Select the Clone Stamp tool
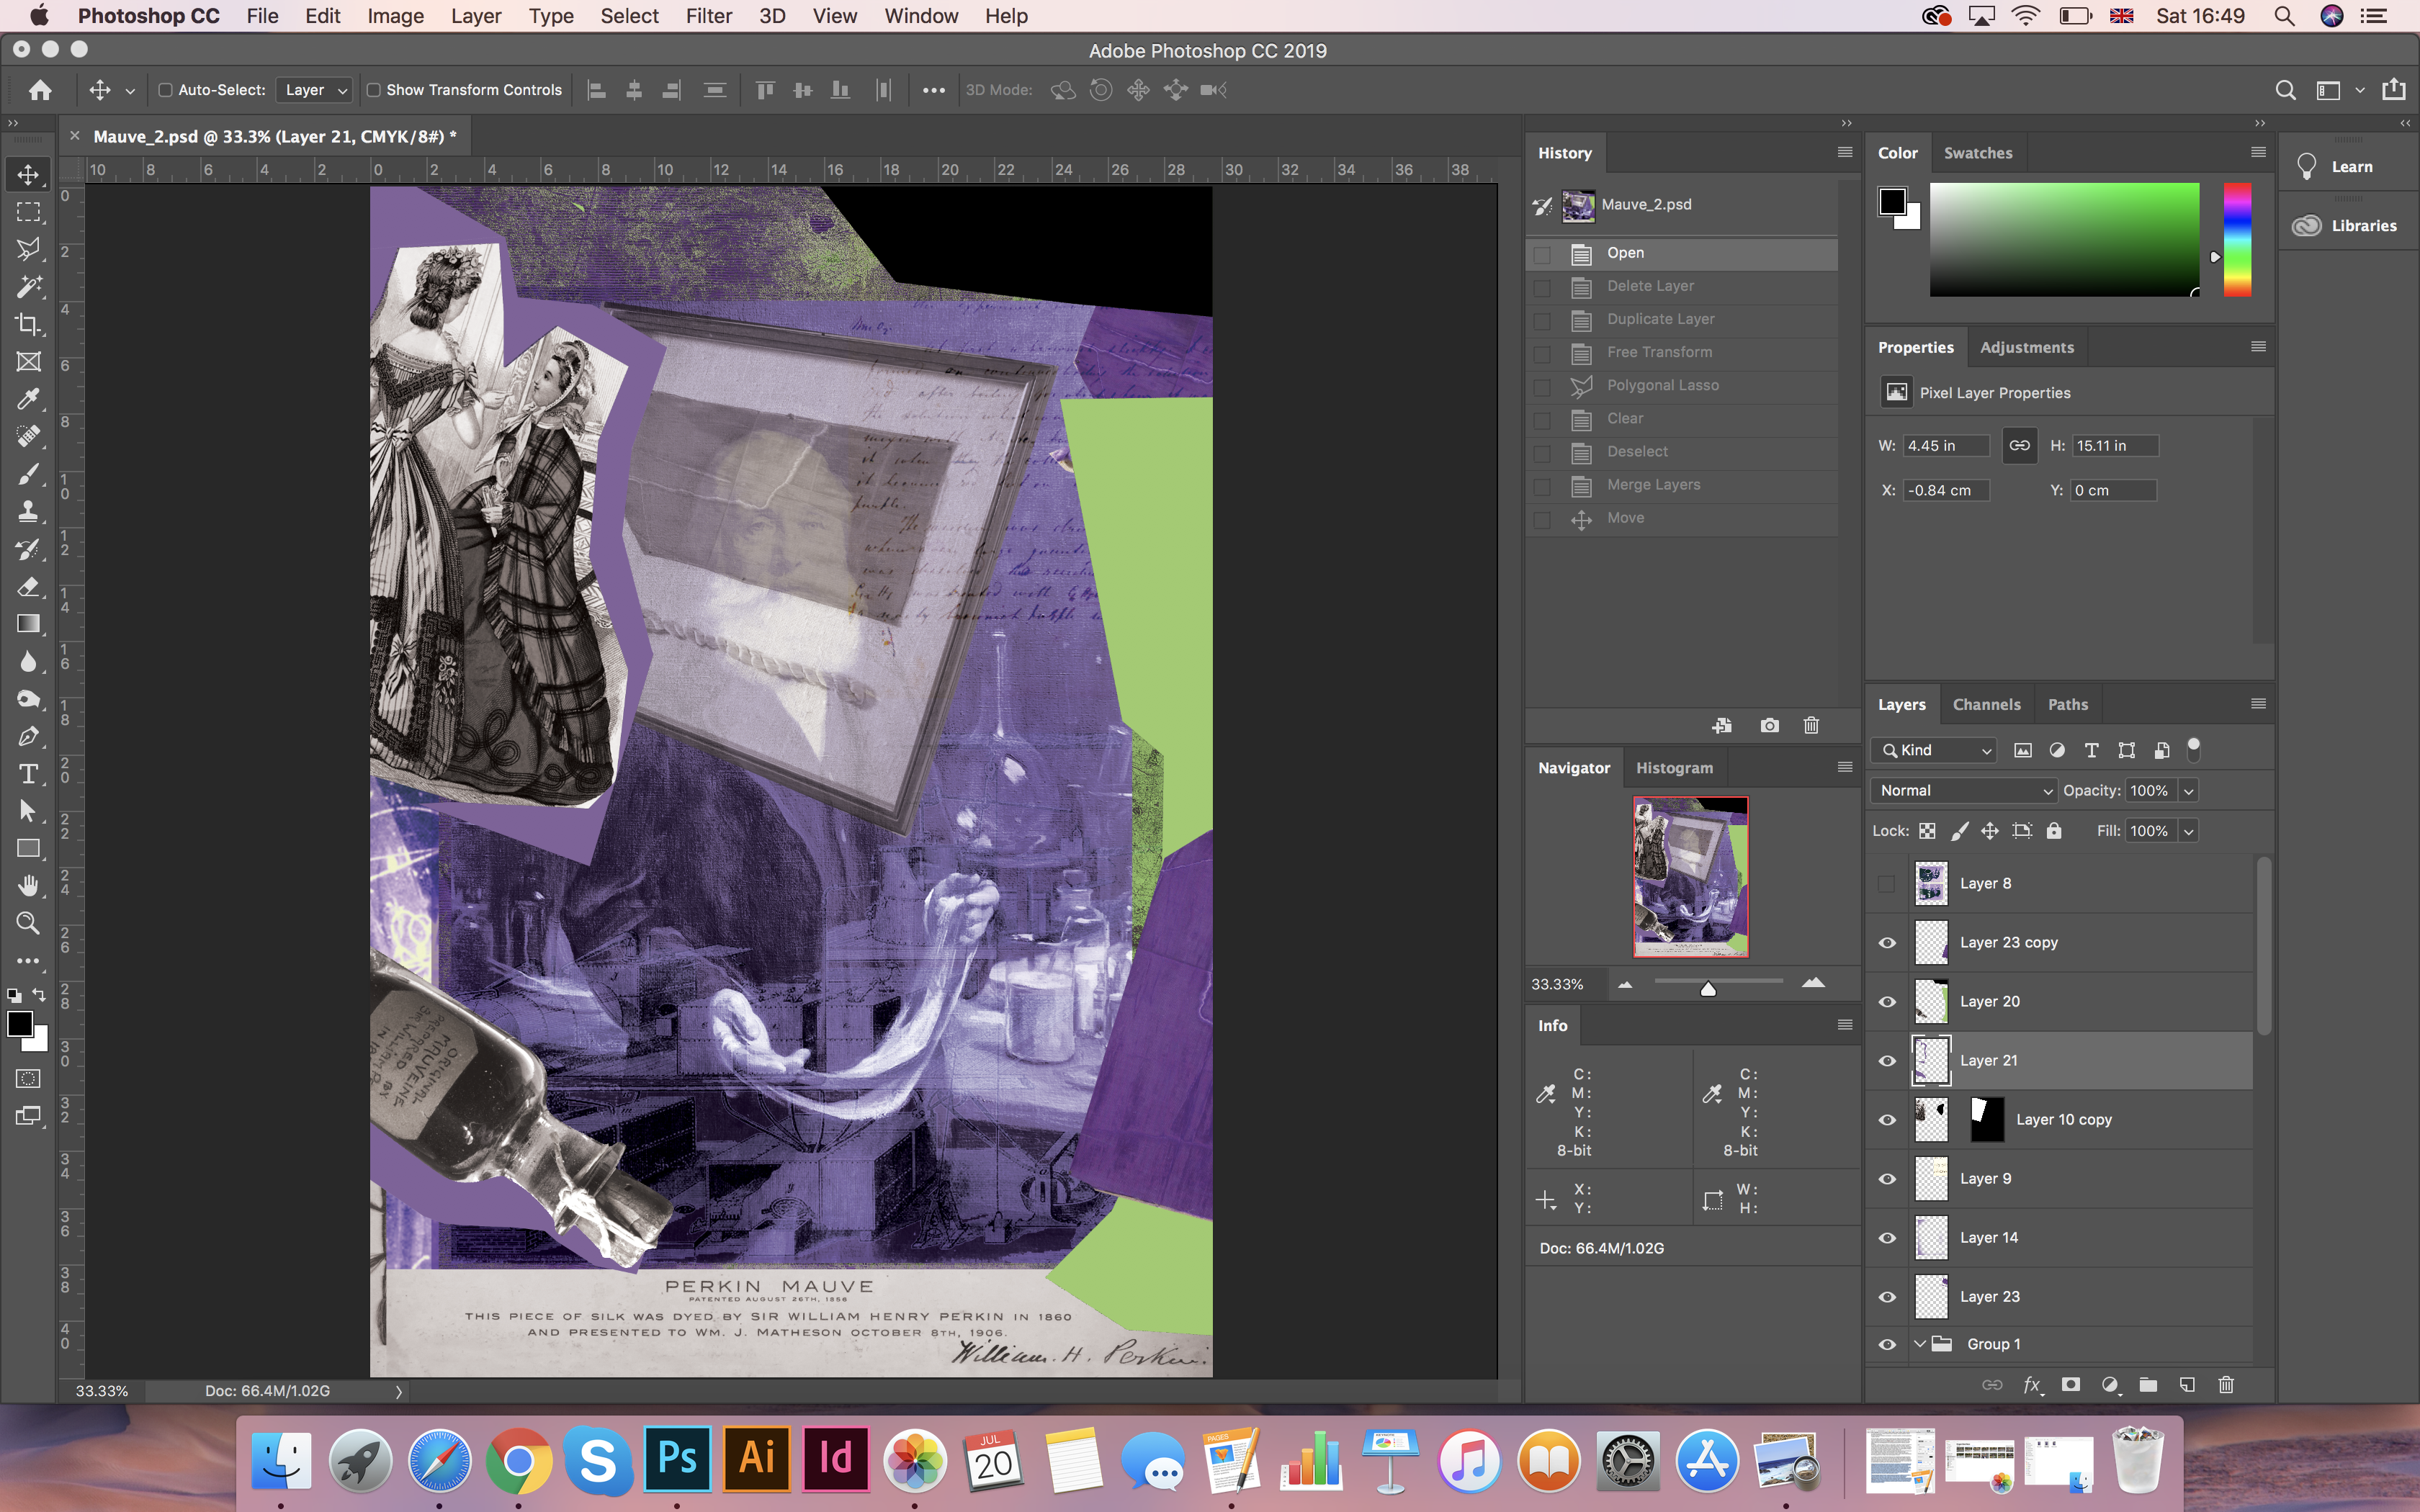Viewport: 2420px width, 1512px height. pos(28,511)
